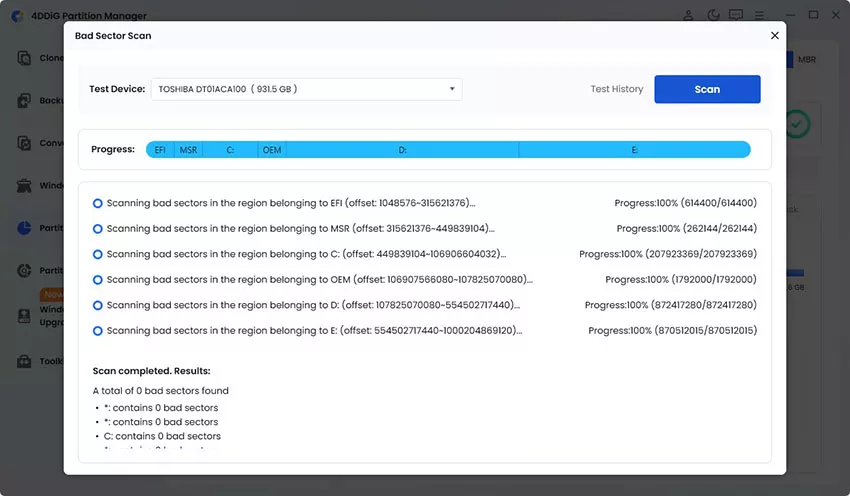
Task: Select C: segment in progress bar
Action: [x=230, y=150]
